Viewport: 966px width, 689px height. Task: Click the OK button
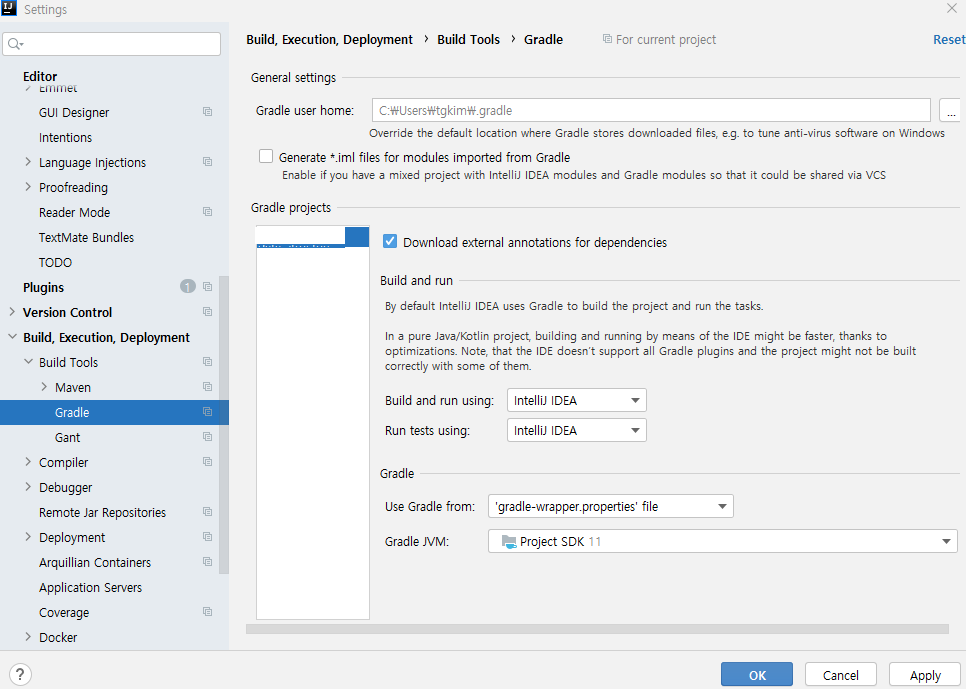[x=757, y=675]
